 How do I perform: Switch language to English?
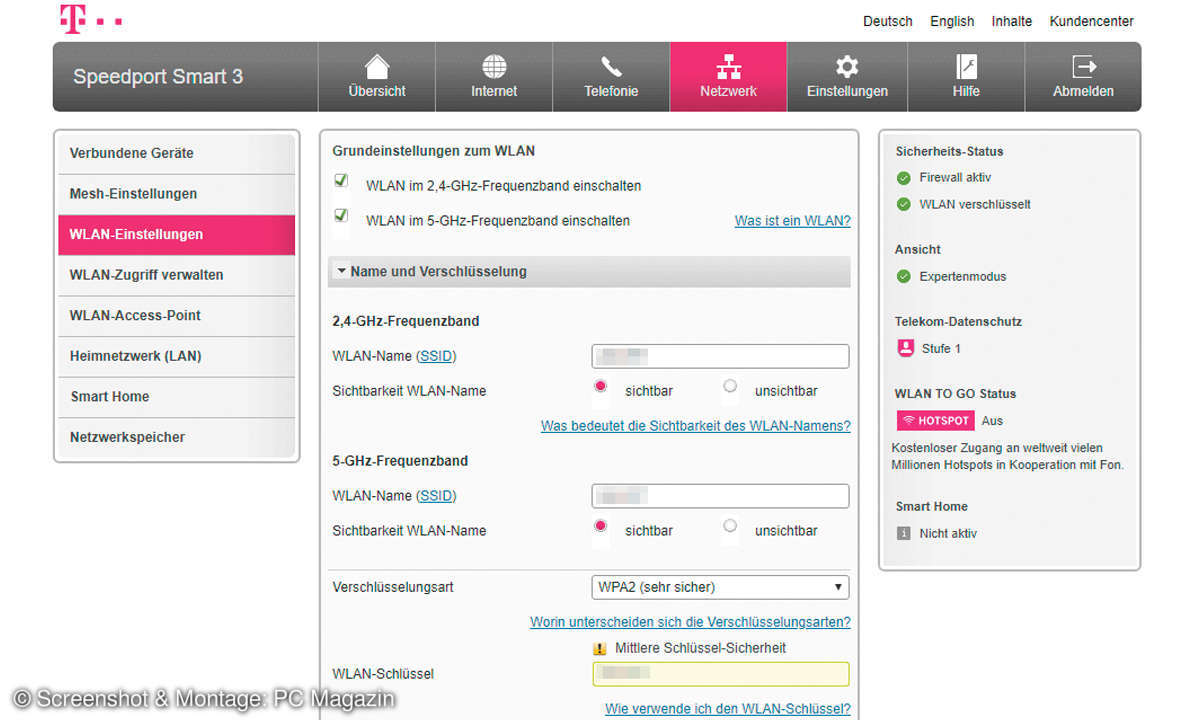952,21
